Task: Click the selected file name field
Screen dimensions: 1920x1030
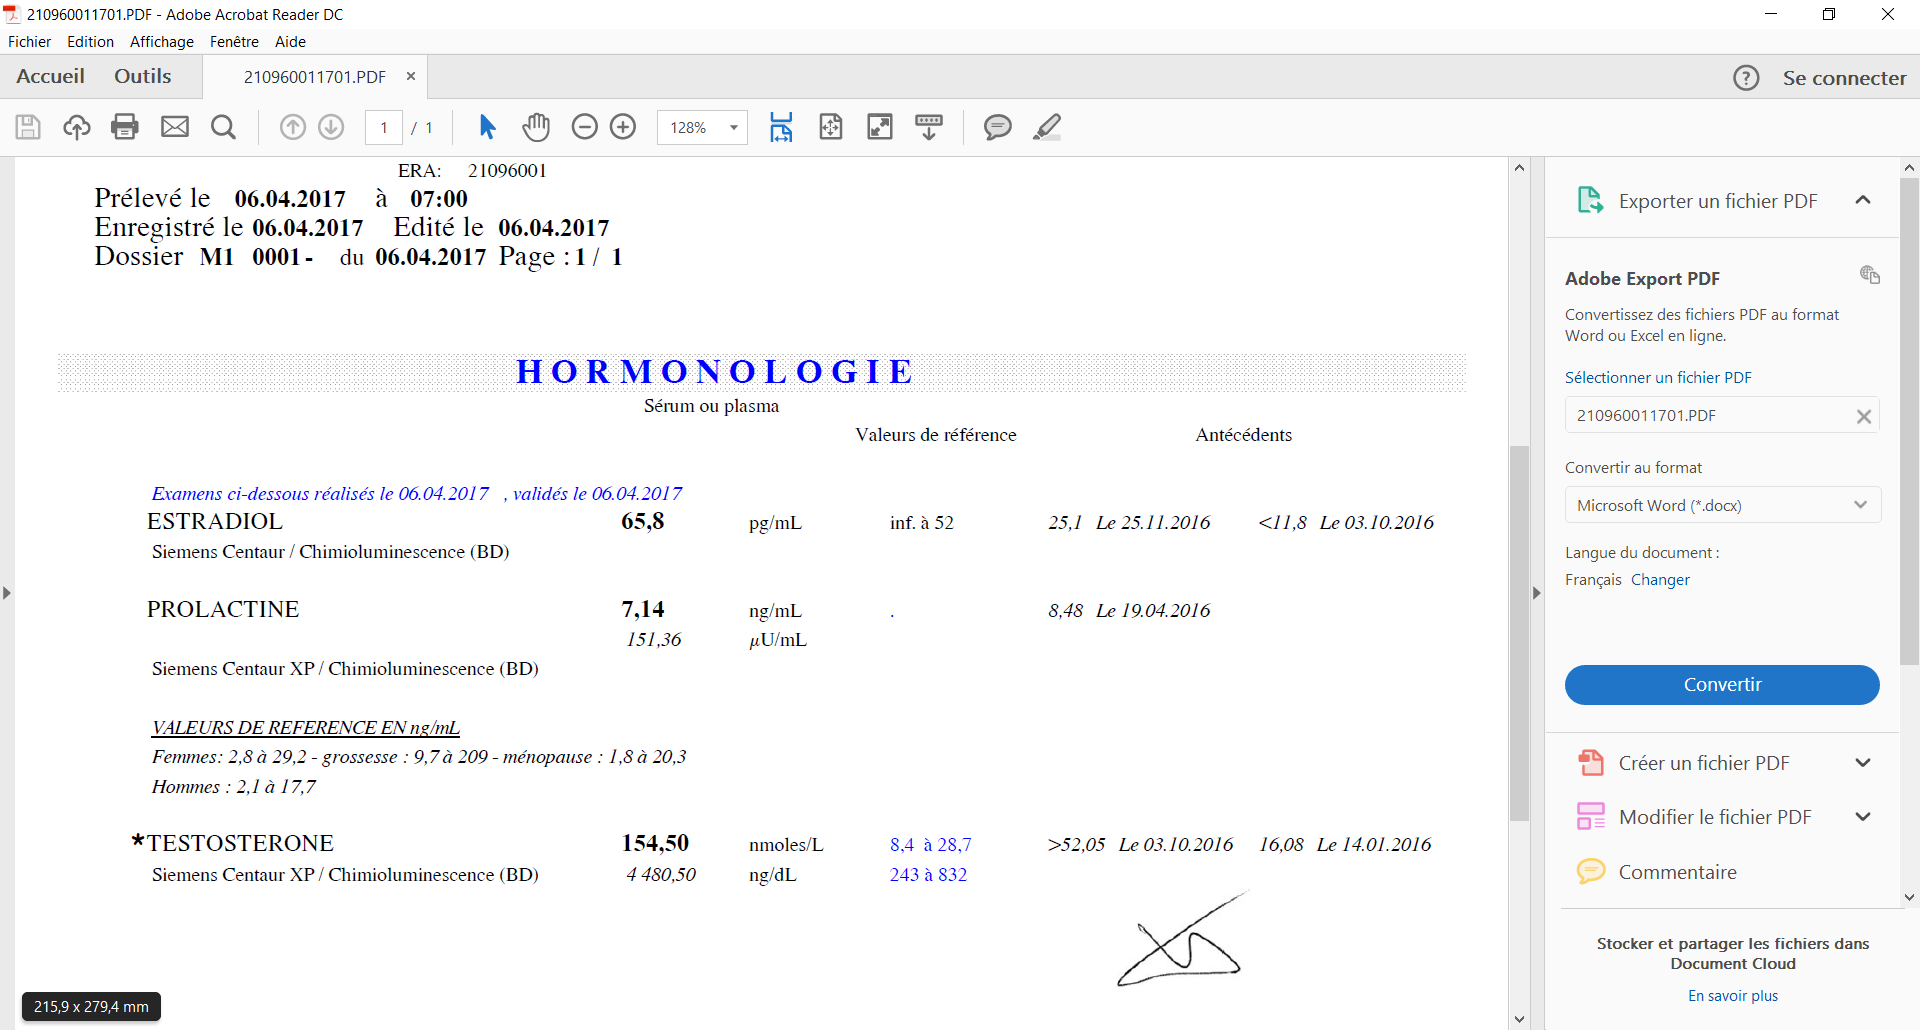Action: [1722, 415]
